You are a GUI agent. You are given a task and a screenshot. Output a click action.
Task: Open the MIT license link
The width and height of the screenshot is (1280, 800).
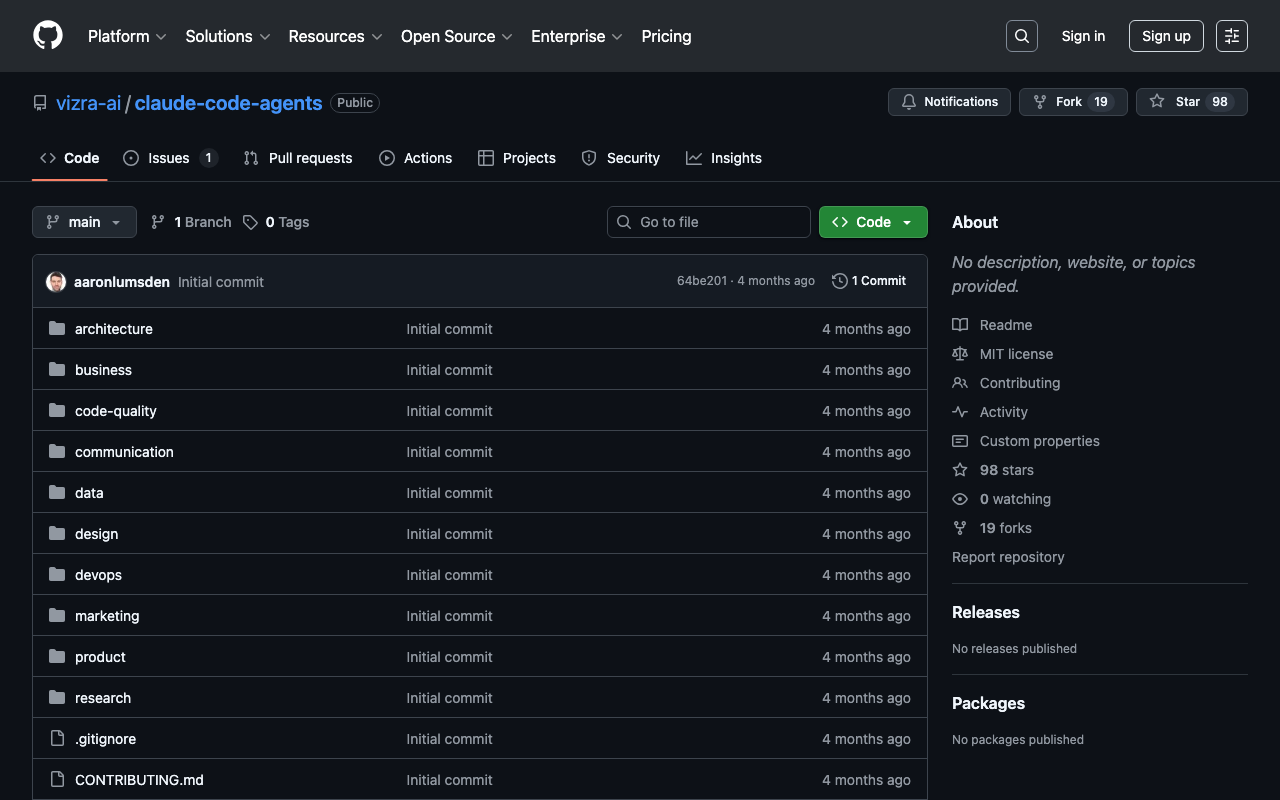(1016, 354)
